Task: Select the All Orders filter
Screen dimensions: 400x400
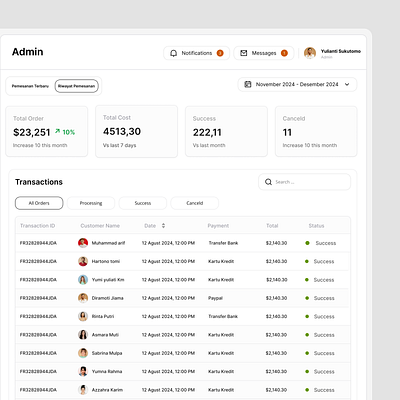Action: [x=39, y=203]
